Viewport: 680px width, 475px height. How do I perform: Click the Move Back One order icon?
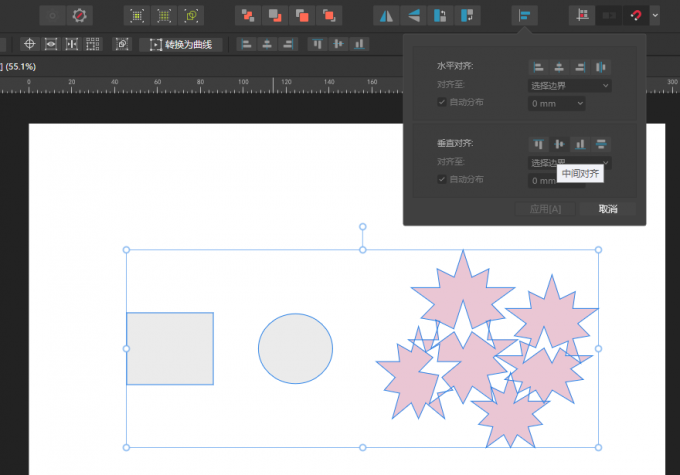pyautogui.click(x=275, y=16)
